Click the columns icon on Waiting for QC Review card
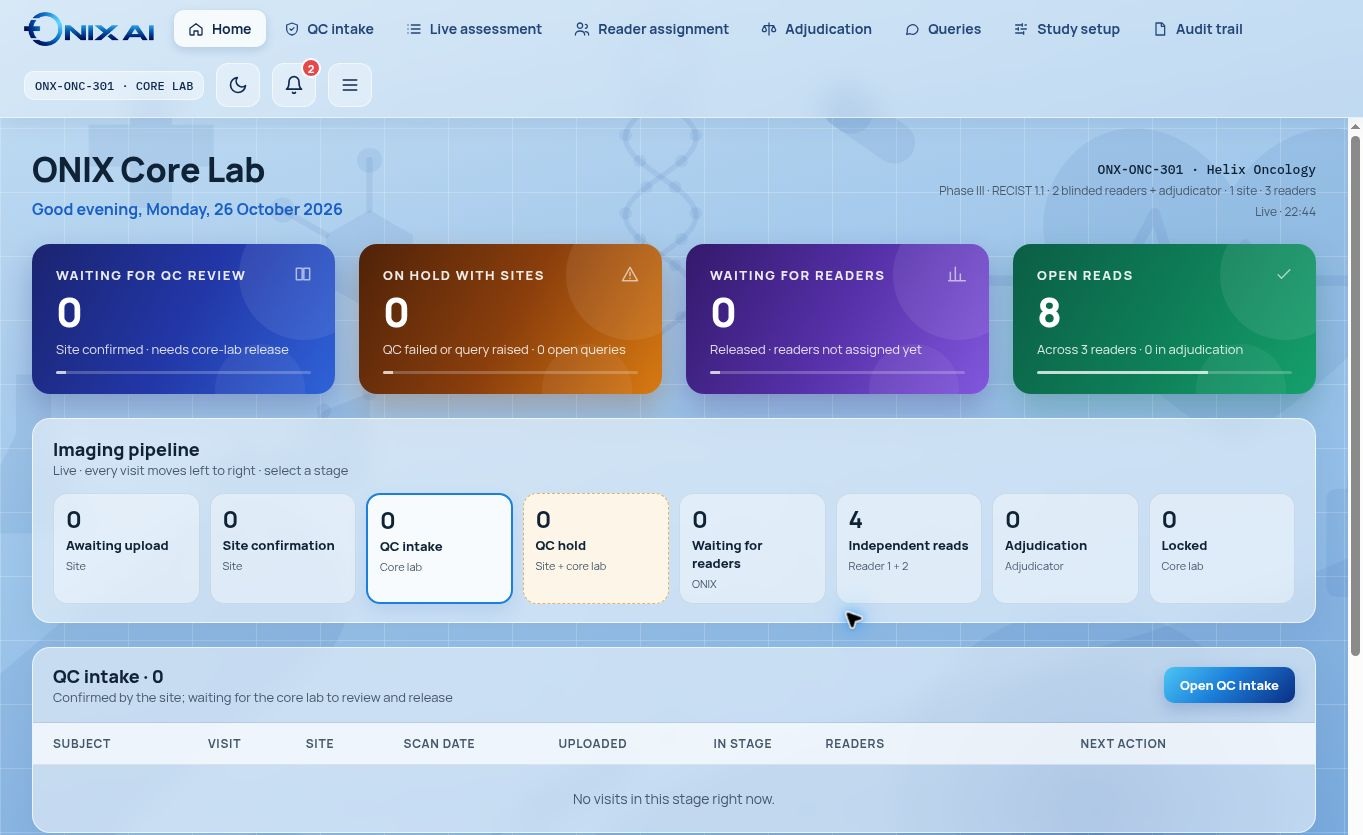This screenshot has width=1363, height=835. (x=303, y=274)
